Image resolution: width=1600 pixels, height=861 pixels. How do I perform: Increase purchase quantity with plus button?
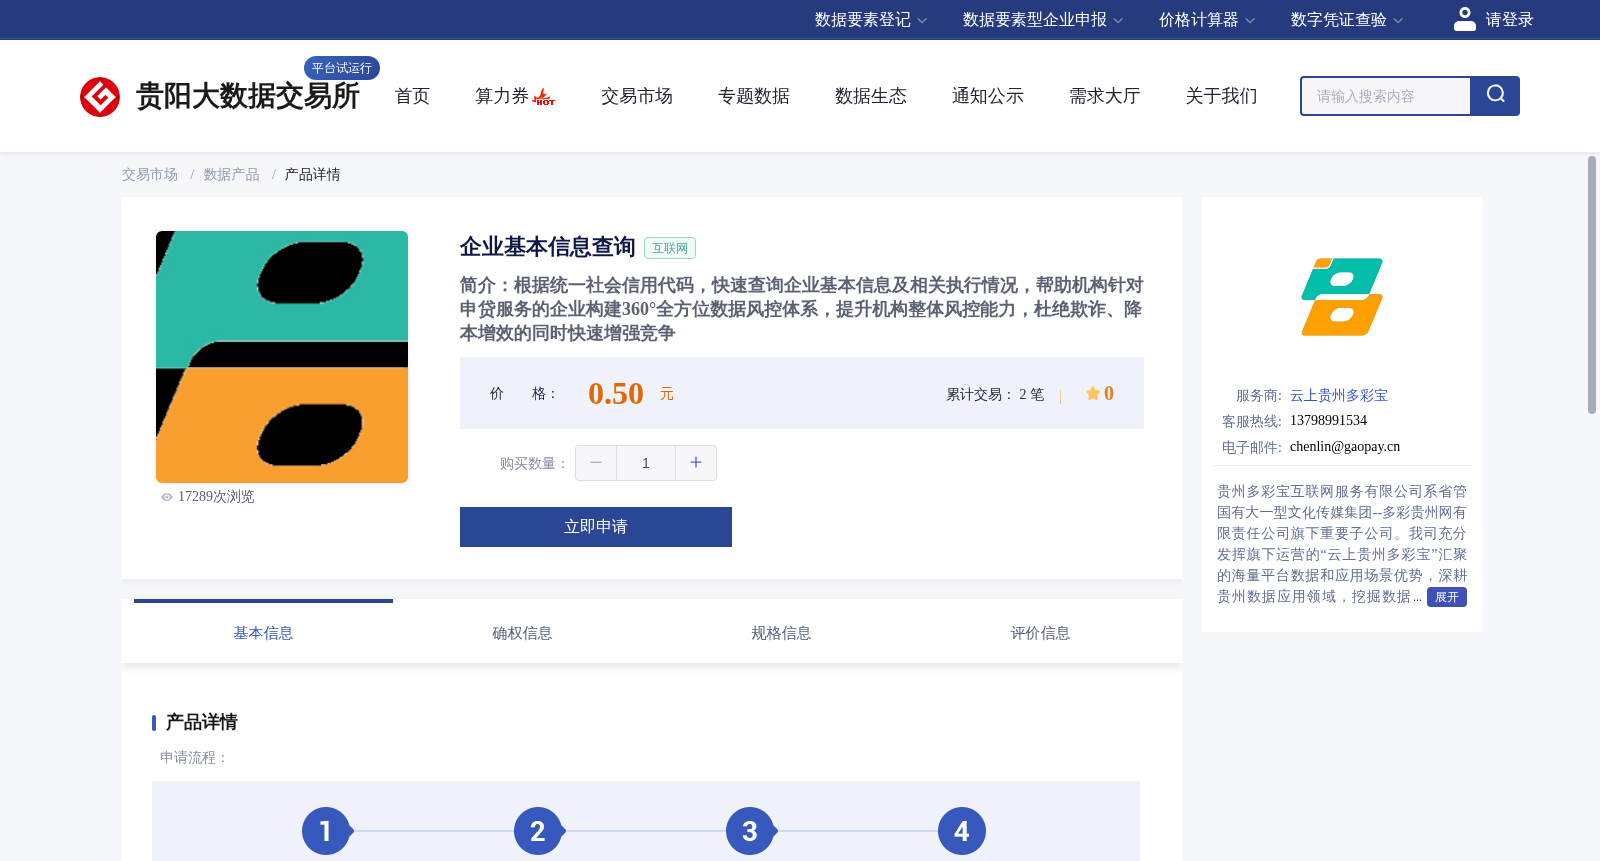[x=696, y=463]
